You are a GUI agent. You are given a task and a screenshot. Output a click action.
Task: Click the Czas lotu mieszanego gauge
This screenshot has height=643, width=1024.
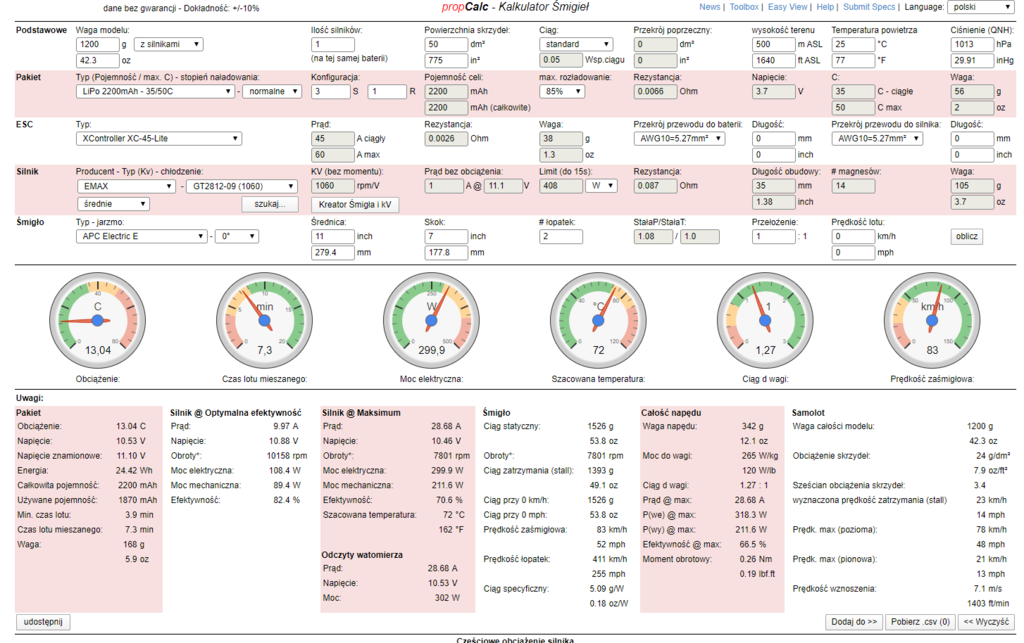(265, 319)
